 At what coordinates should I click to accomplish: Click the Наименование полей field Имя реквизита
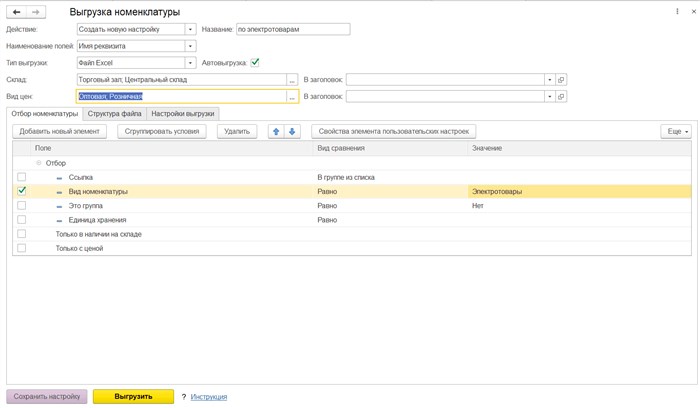[131, 46]
